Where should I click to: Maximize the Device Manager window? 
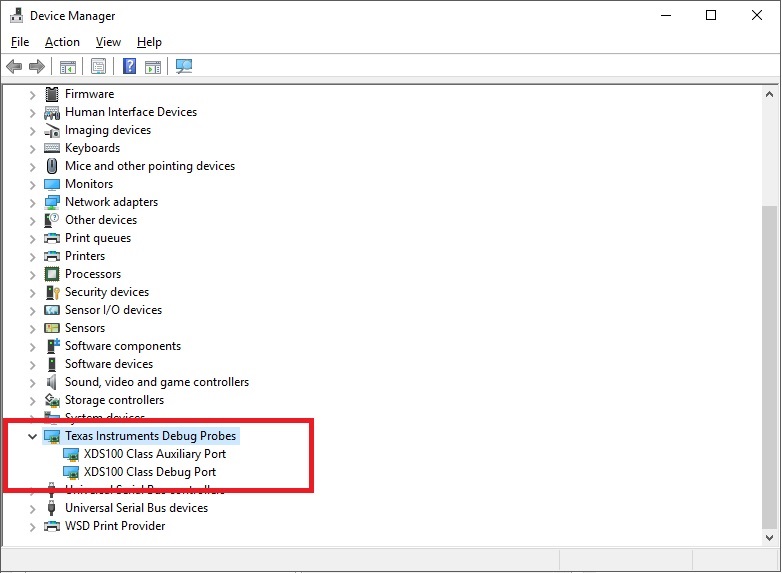pyautogui.click(x=711, y=15)
